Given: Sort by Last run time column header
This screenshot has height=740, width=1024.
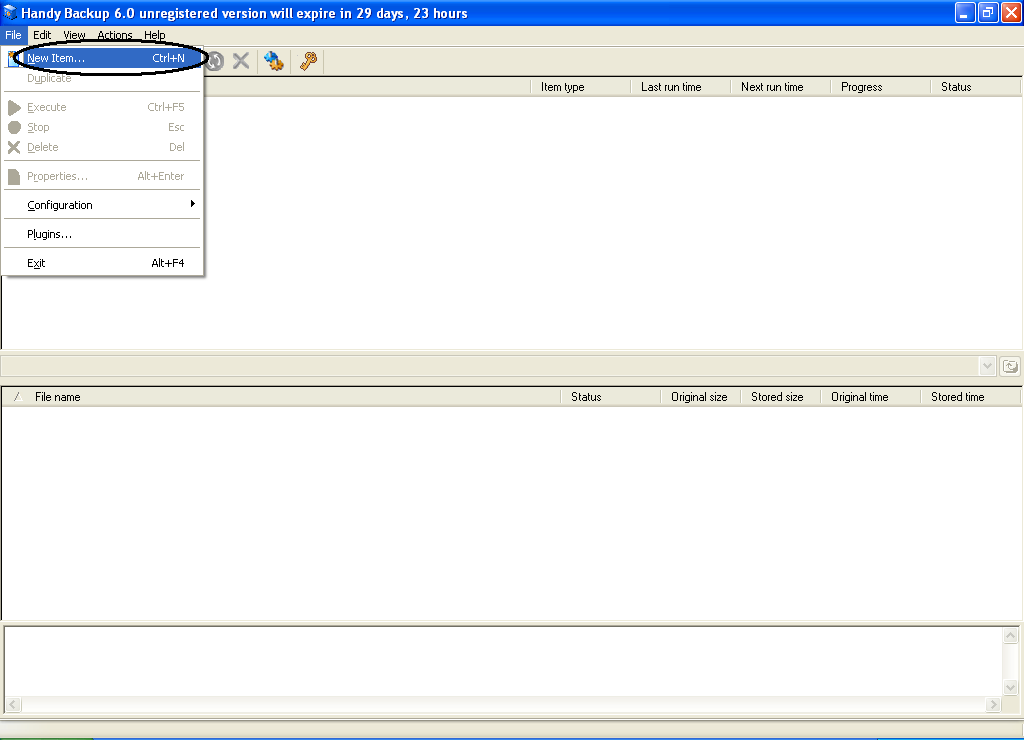Looking at the screenshot, I should coord(680,87).
